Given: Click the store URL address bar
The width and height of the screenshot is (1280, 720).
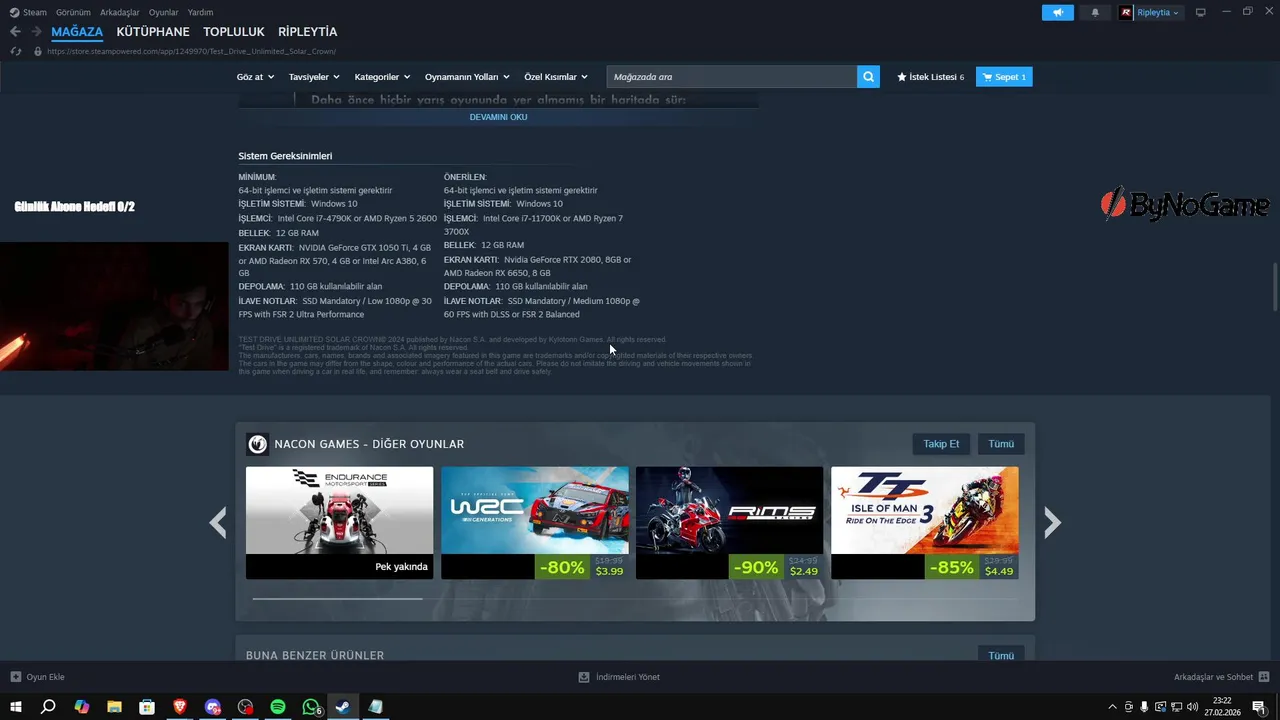Looking at the screenshot, I should pyautogui.click(x=192, y=51).
